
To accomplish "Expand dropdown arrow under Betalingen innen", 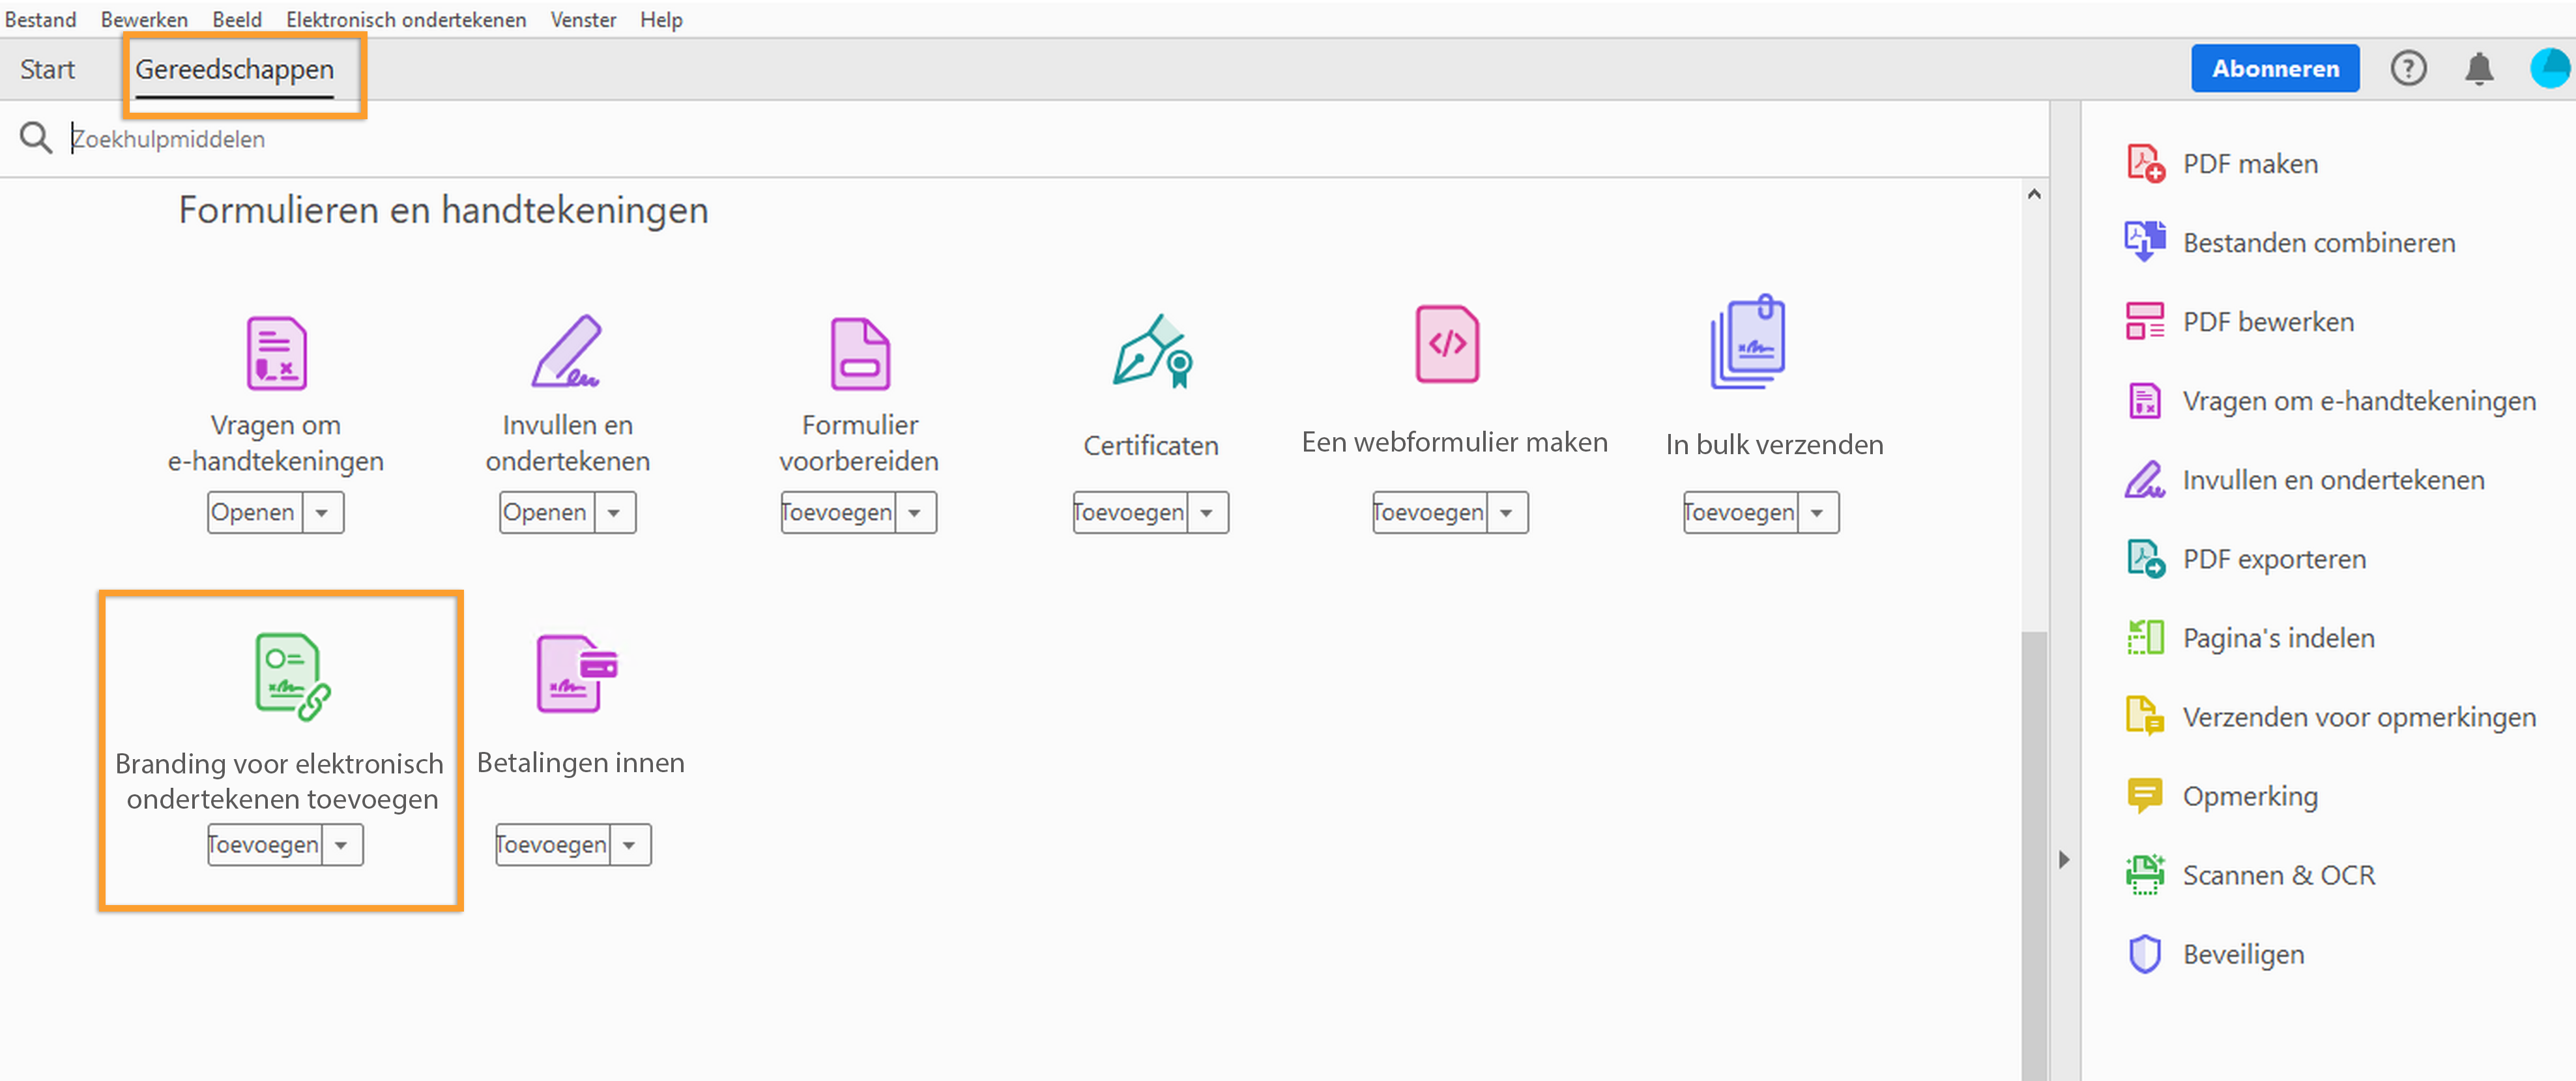I will point(629,845).
